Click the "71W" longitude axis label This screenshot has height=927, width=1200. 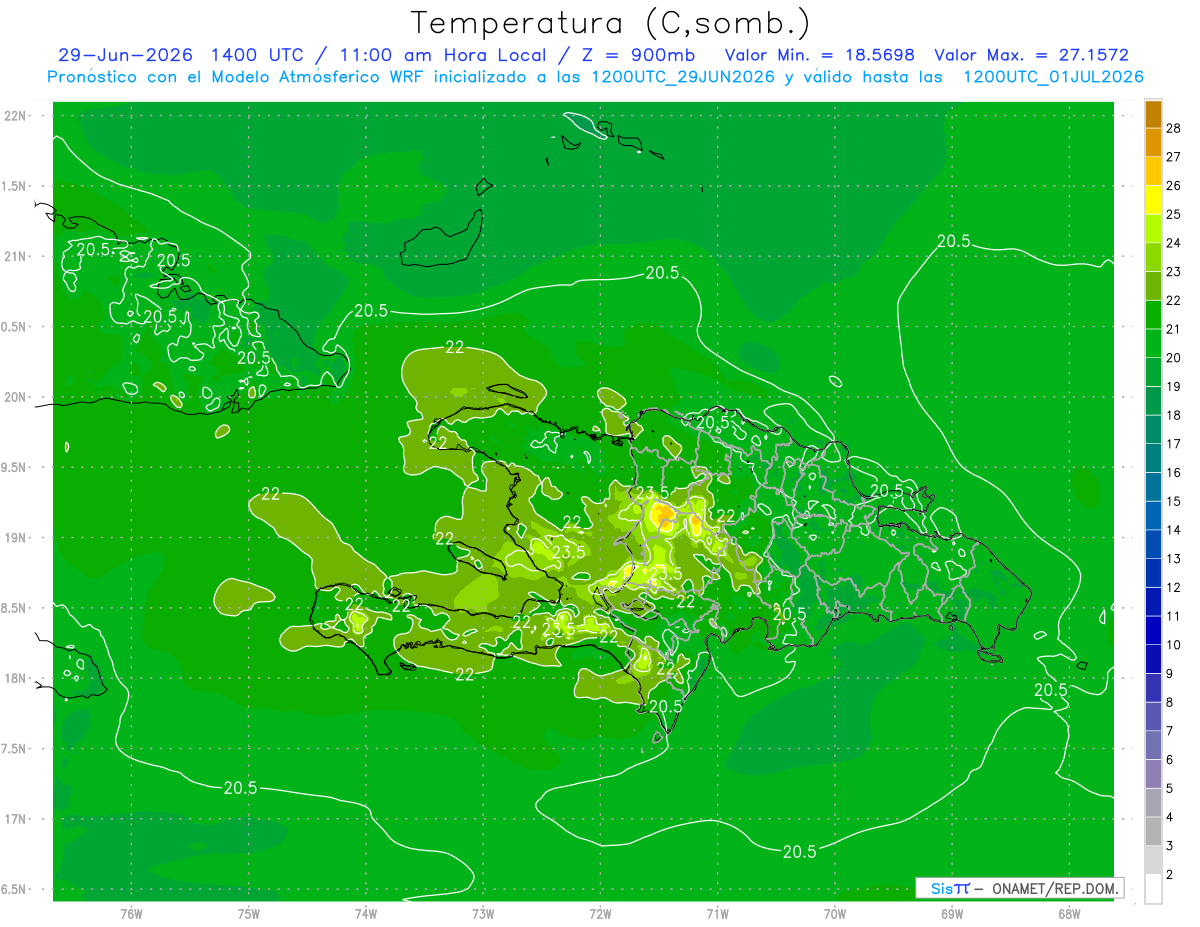click(717, 913)
